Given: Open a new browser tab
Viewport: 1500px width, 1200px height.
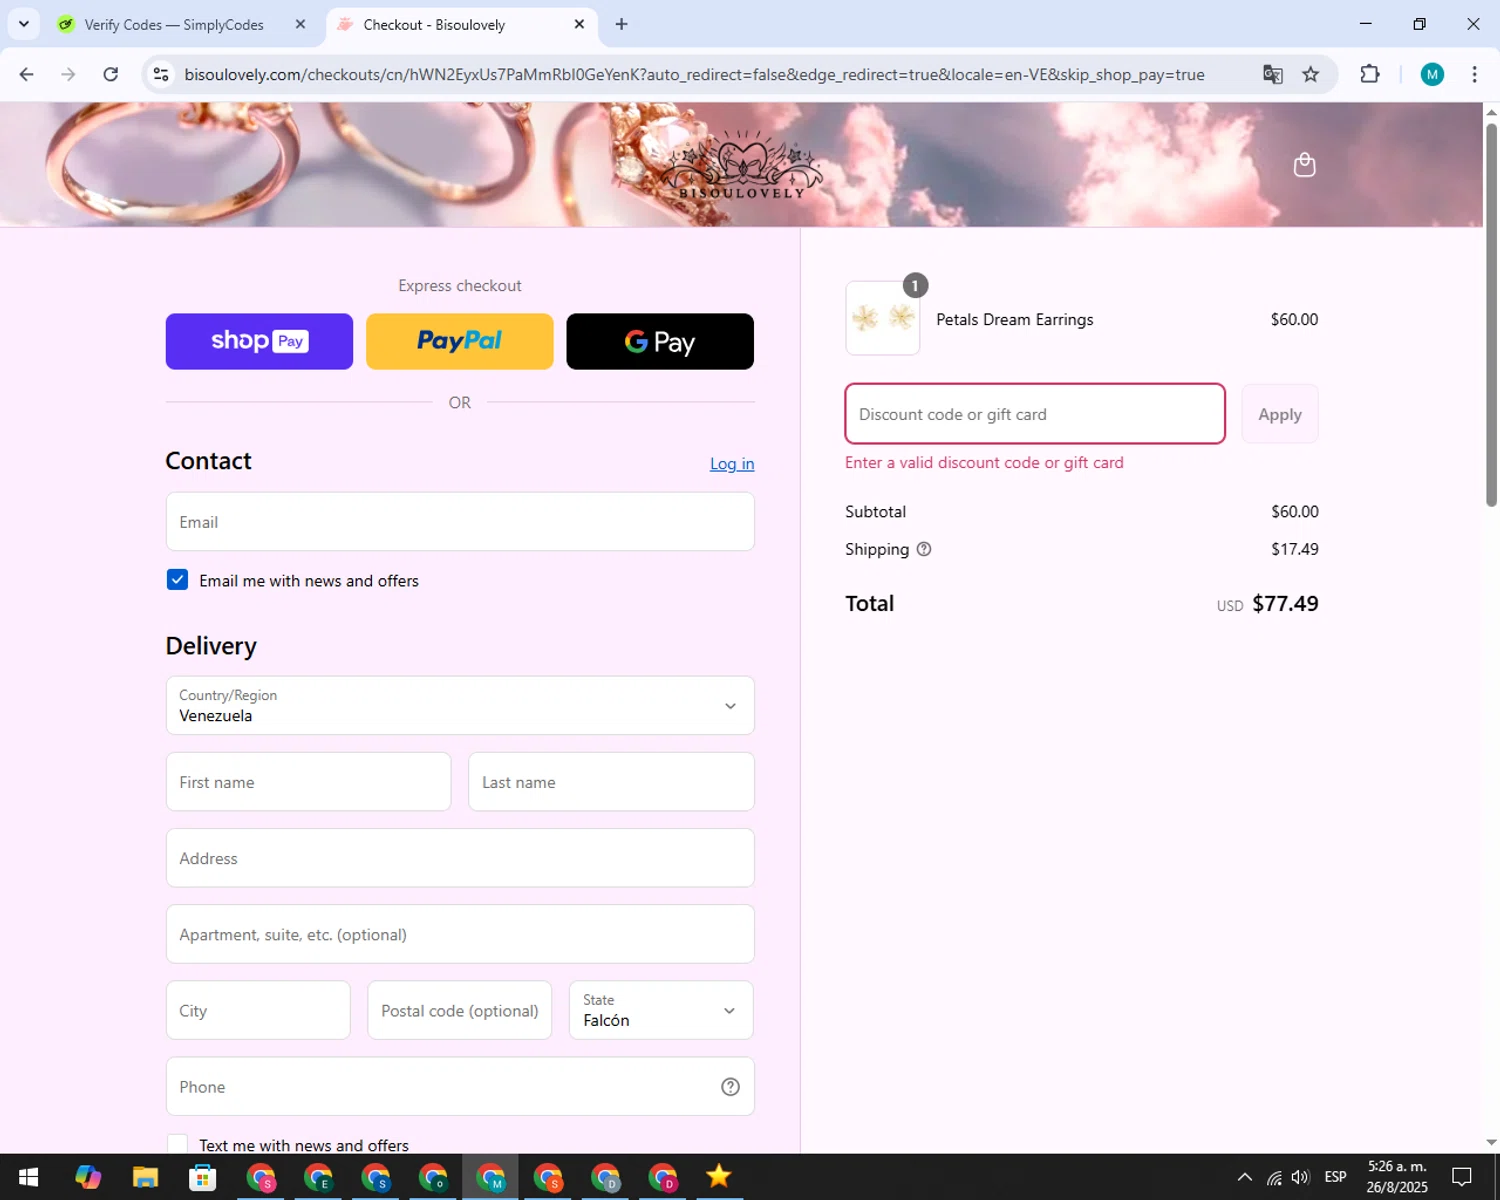Looking at the screenshot, I should tap(621, 24).
